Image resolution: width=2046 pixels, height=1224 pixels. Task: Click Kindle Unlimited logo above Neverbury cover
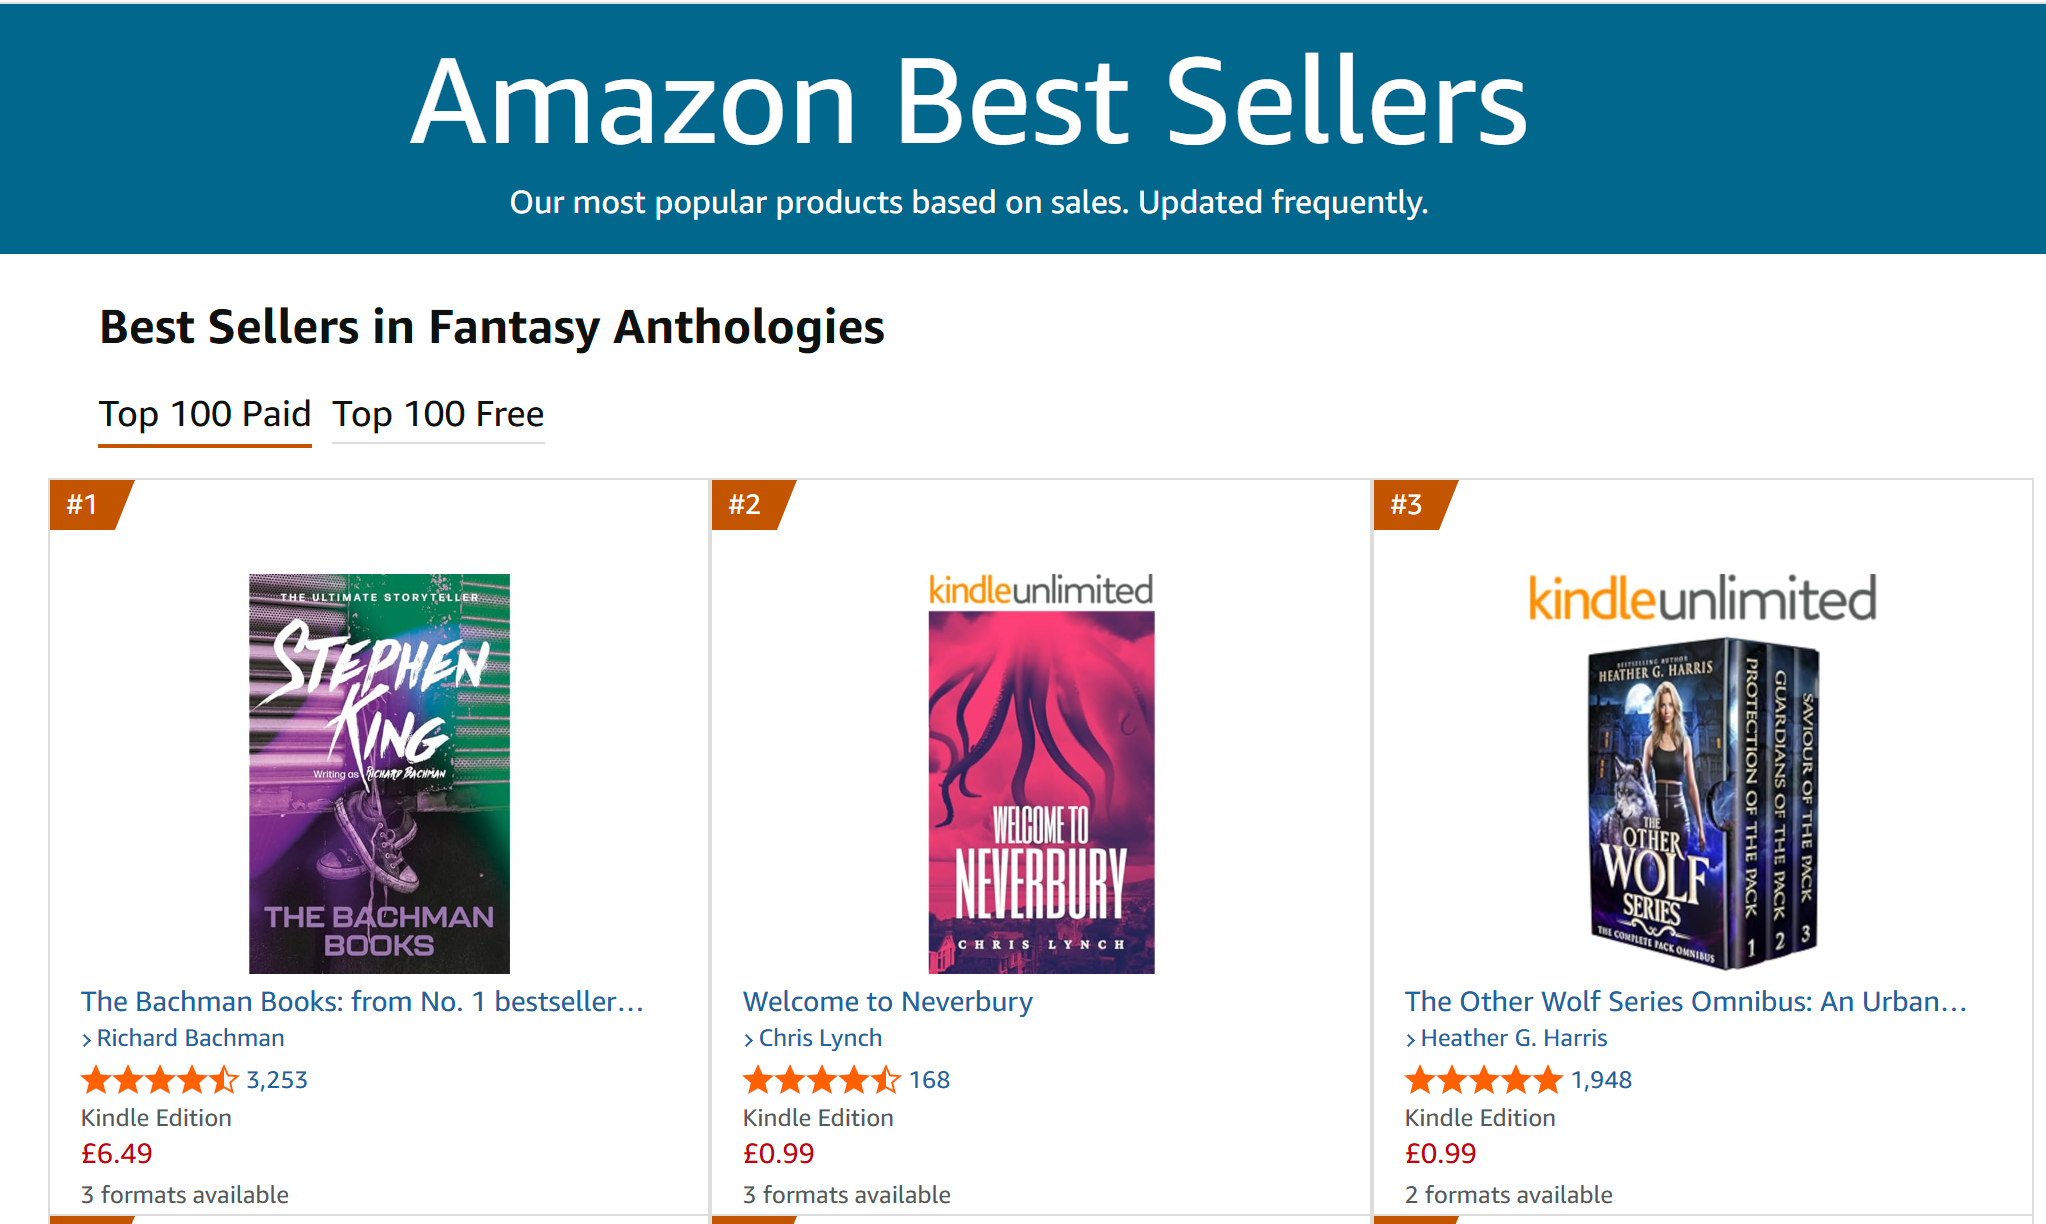1041,590
